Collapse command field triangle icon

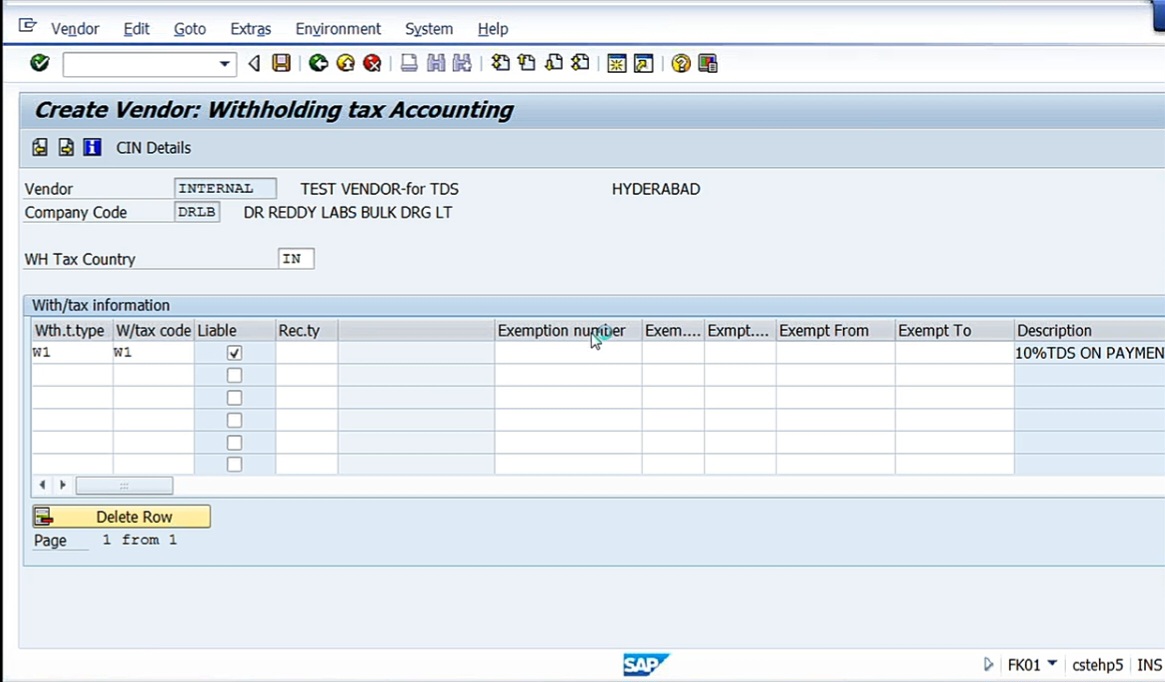tap(254, 63)
